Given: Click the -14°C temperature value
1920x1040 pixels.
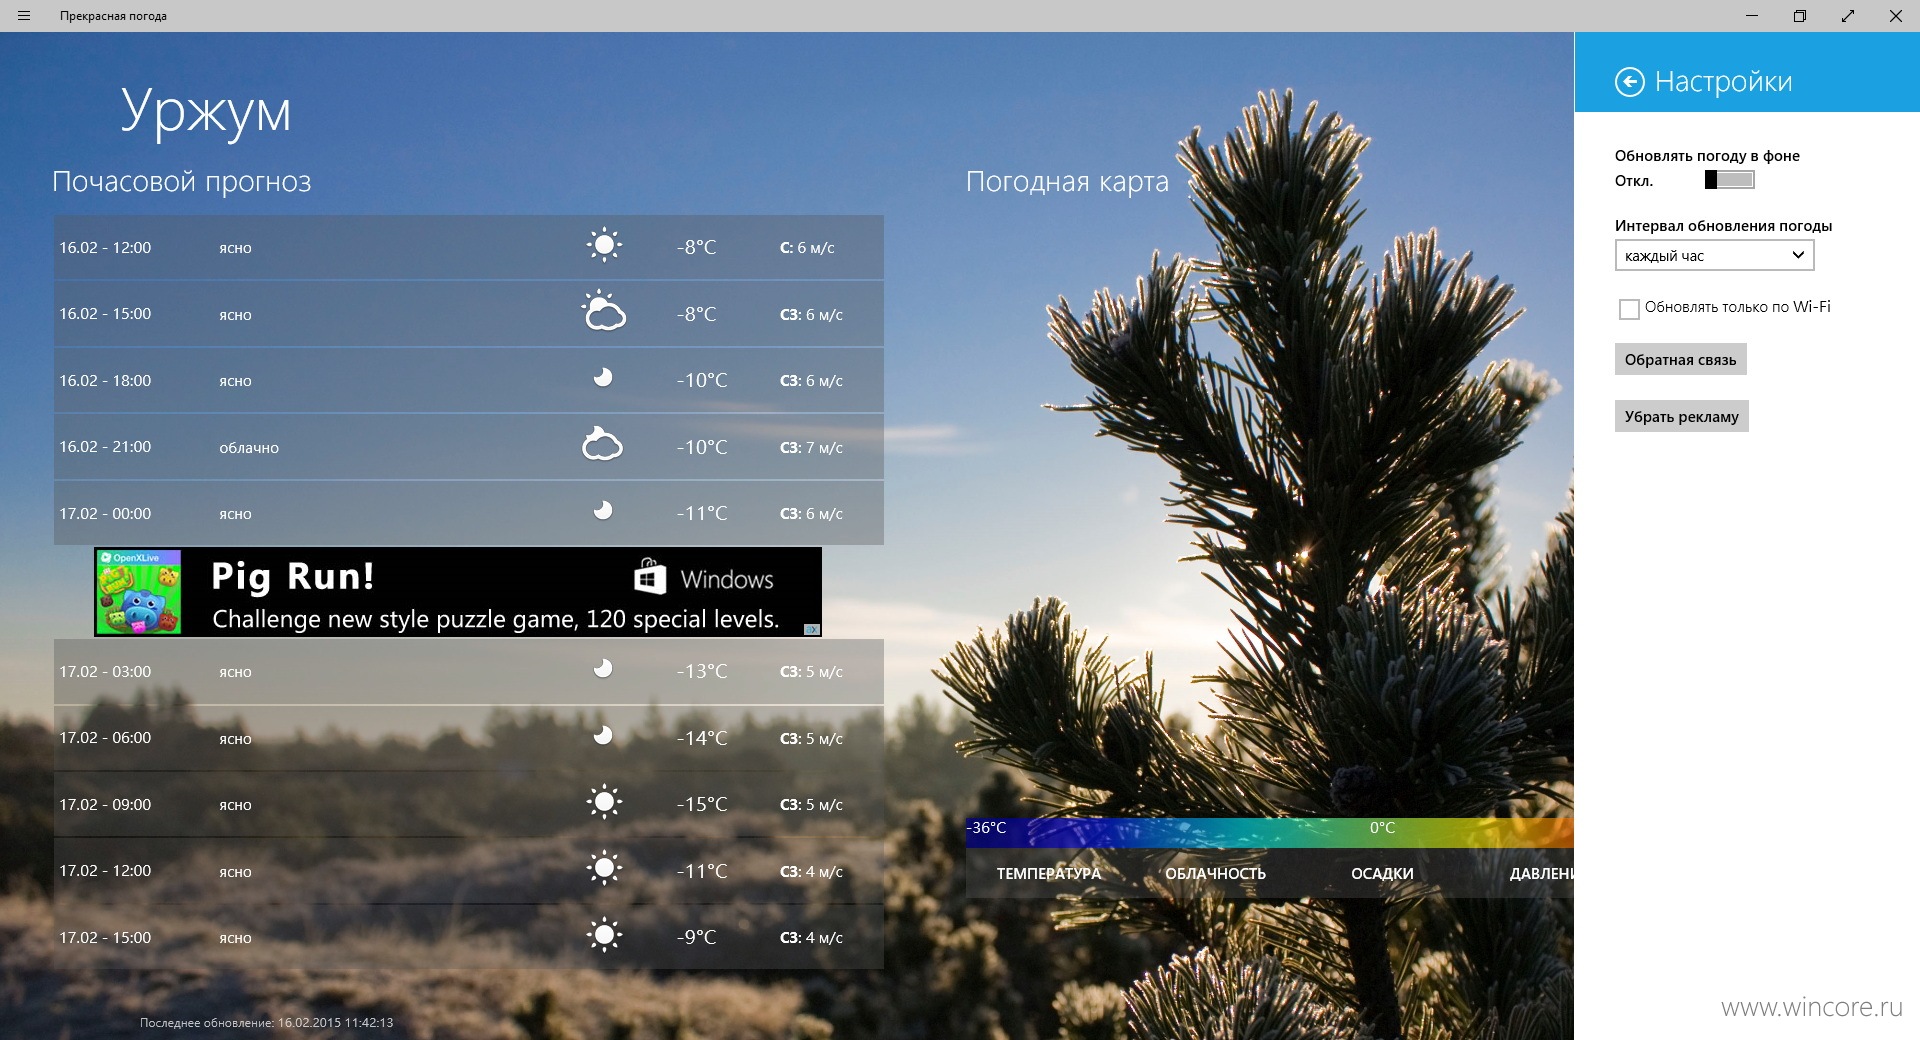Looking at the screenshot, I should click(x=702, y=738).
